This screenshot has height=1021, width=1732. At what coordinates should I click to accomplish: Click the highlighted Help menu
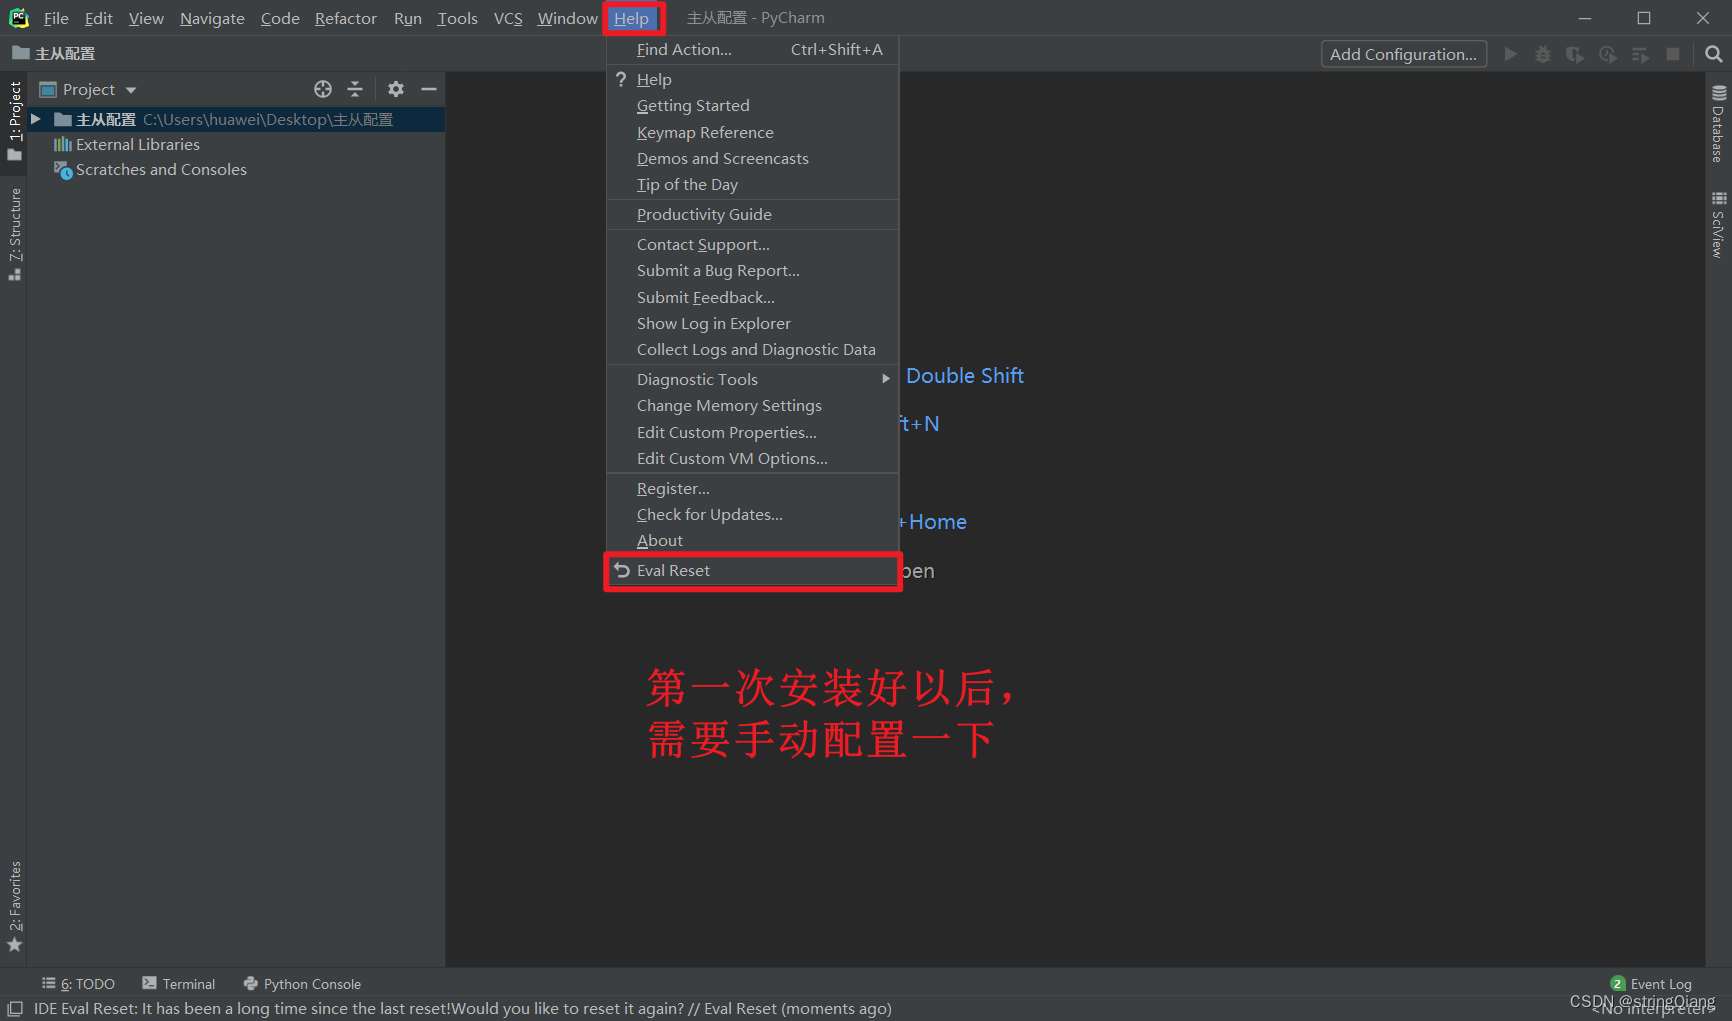pyautogui.click(x=632, y=18)
